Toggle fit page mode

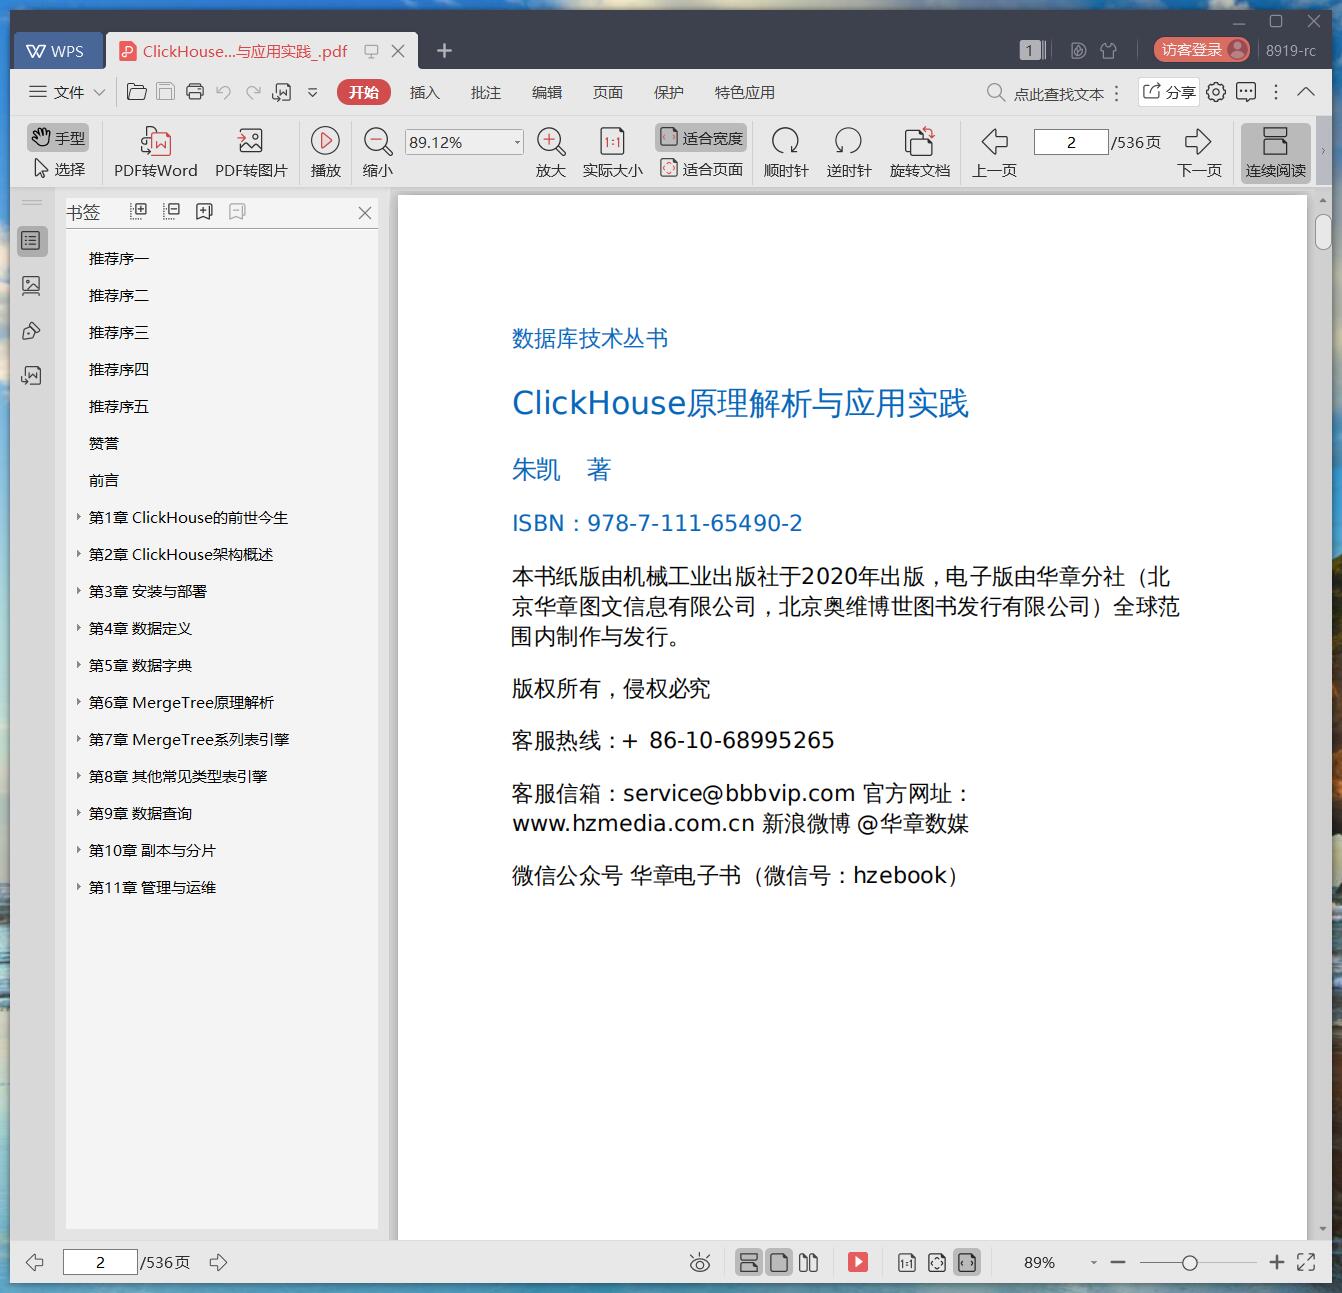(701, 169)
